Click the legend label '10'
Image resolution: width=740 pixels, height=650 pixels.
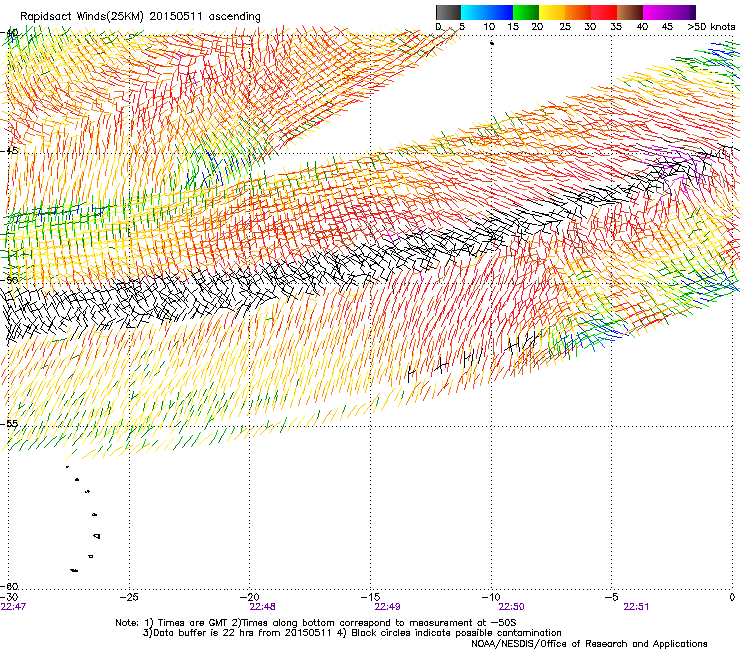point(489,27)
